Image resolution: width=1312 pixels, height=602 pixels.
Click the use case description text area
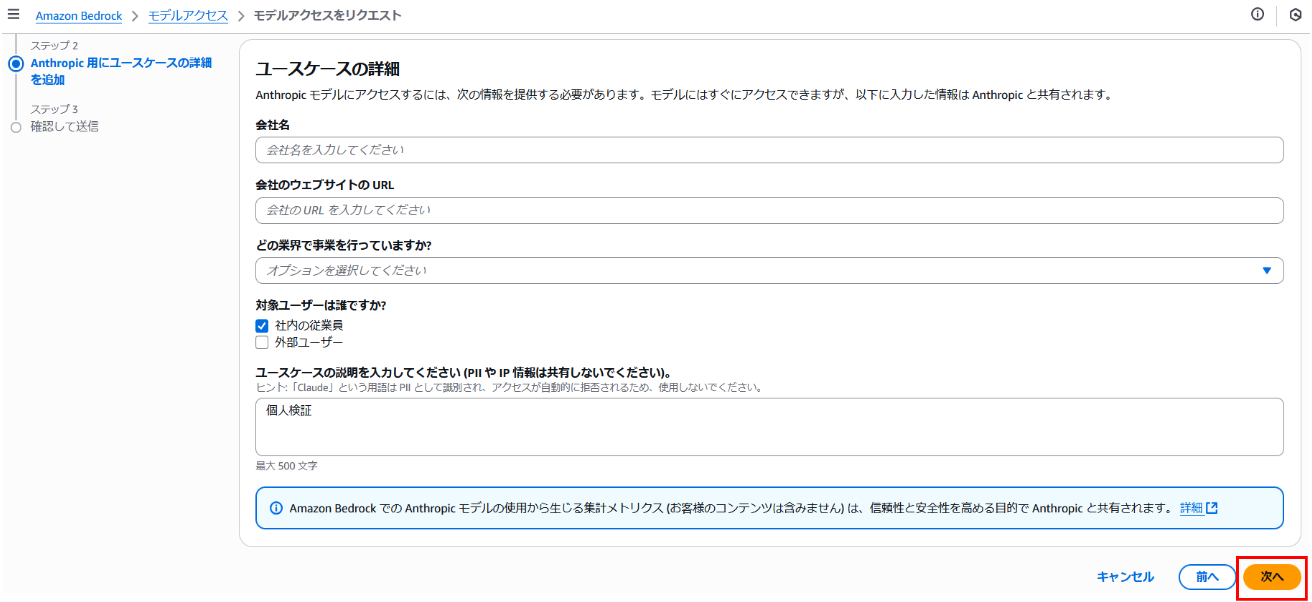pos(769,427)
